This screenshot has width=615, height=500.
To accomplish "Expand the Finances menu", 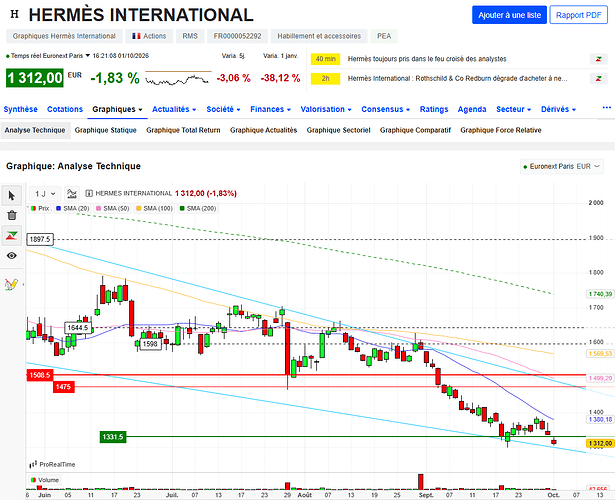I will point(270,109).
